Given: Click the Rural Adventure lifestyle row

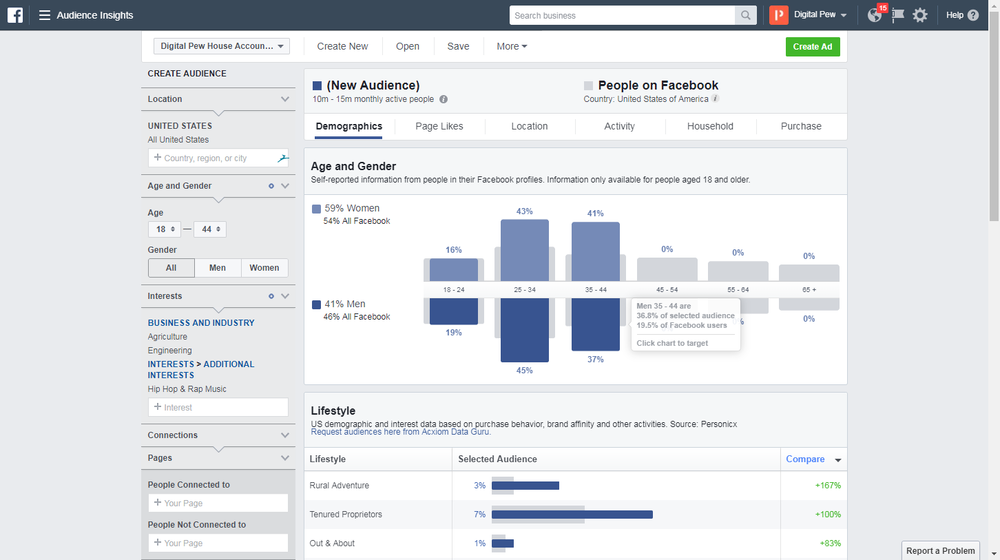Looking at the screenshot, I should (x=575, y=485).
